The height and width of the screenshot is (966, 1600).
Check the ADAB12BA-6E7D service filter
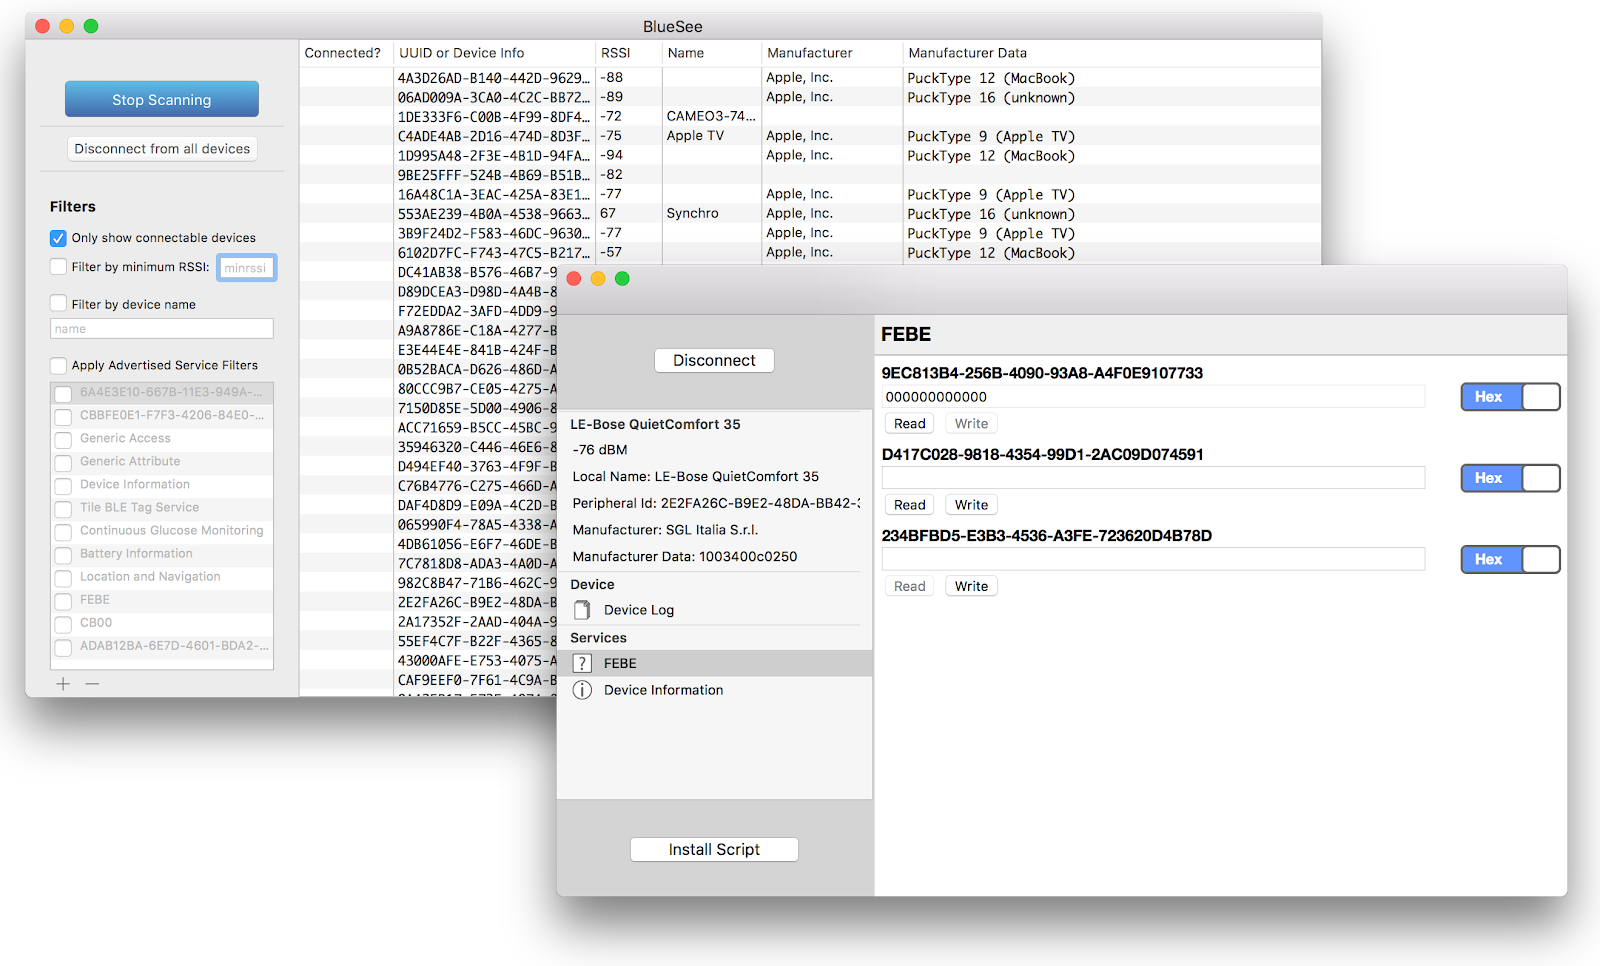(63, 646)
